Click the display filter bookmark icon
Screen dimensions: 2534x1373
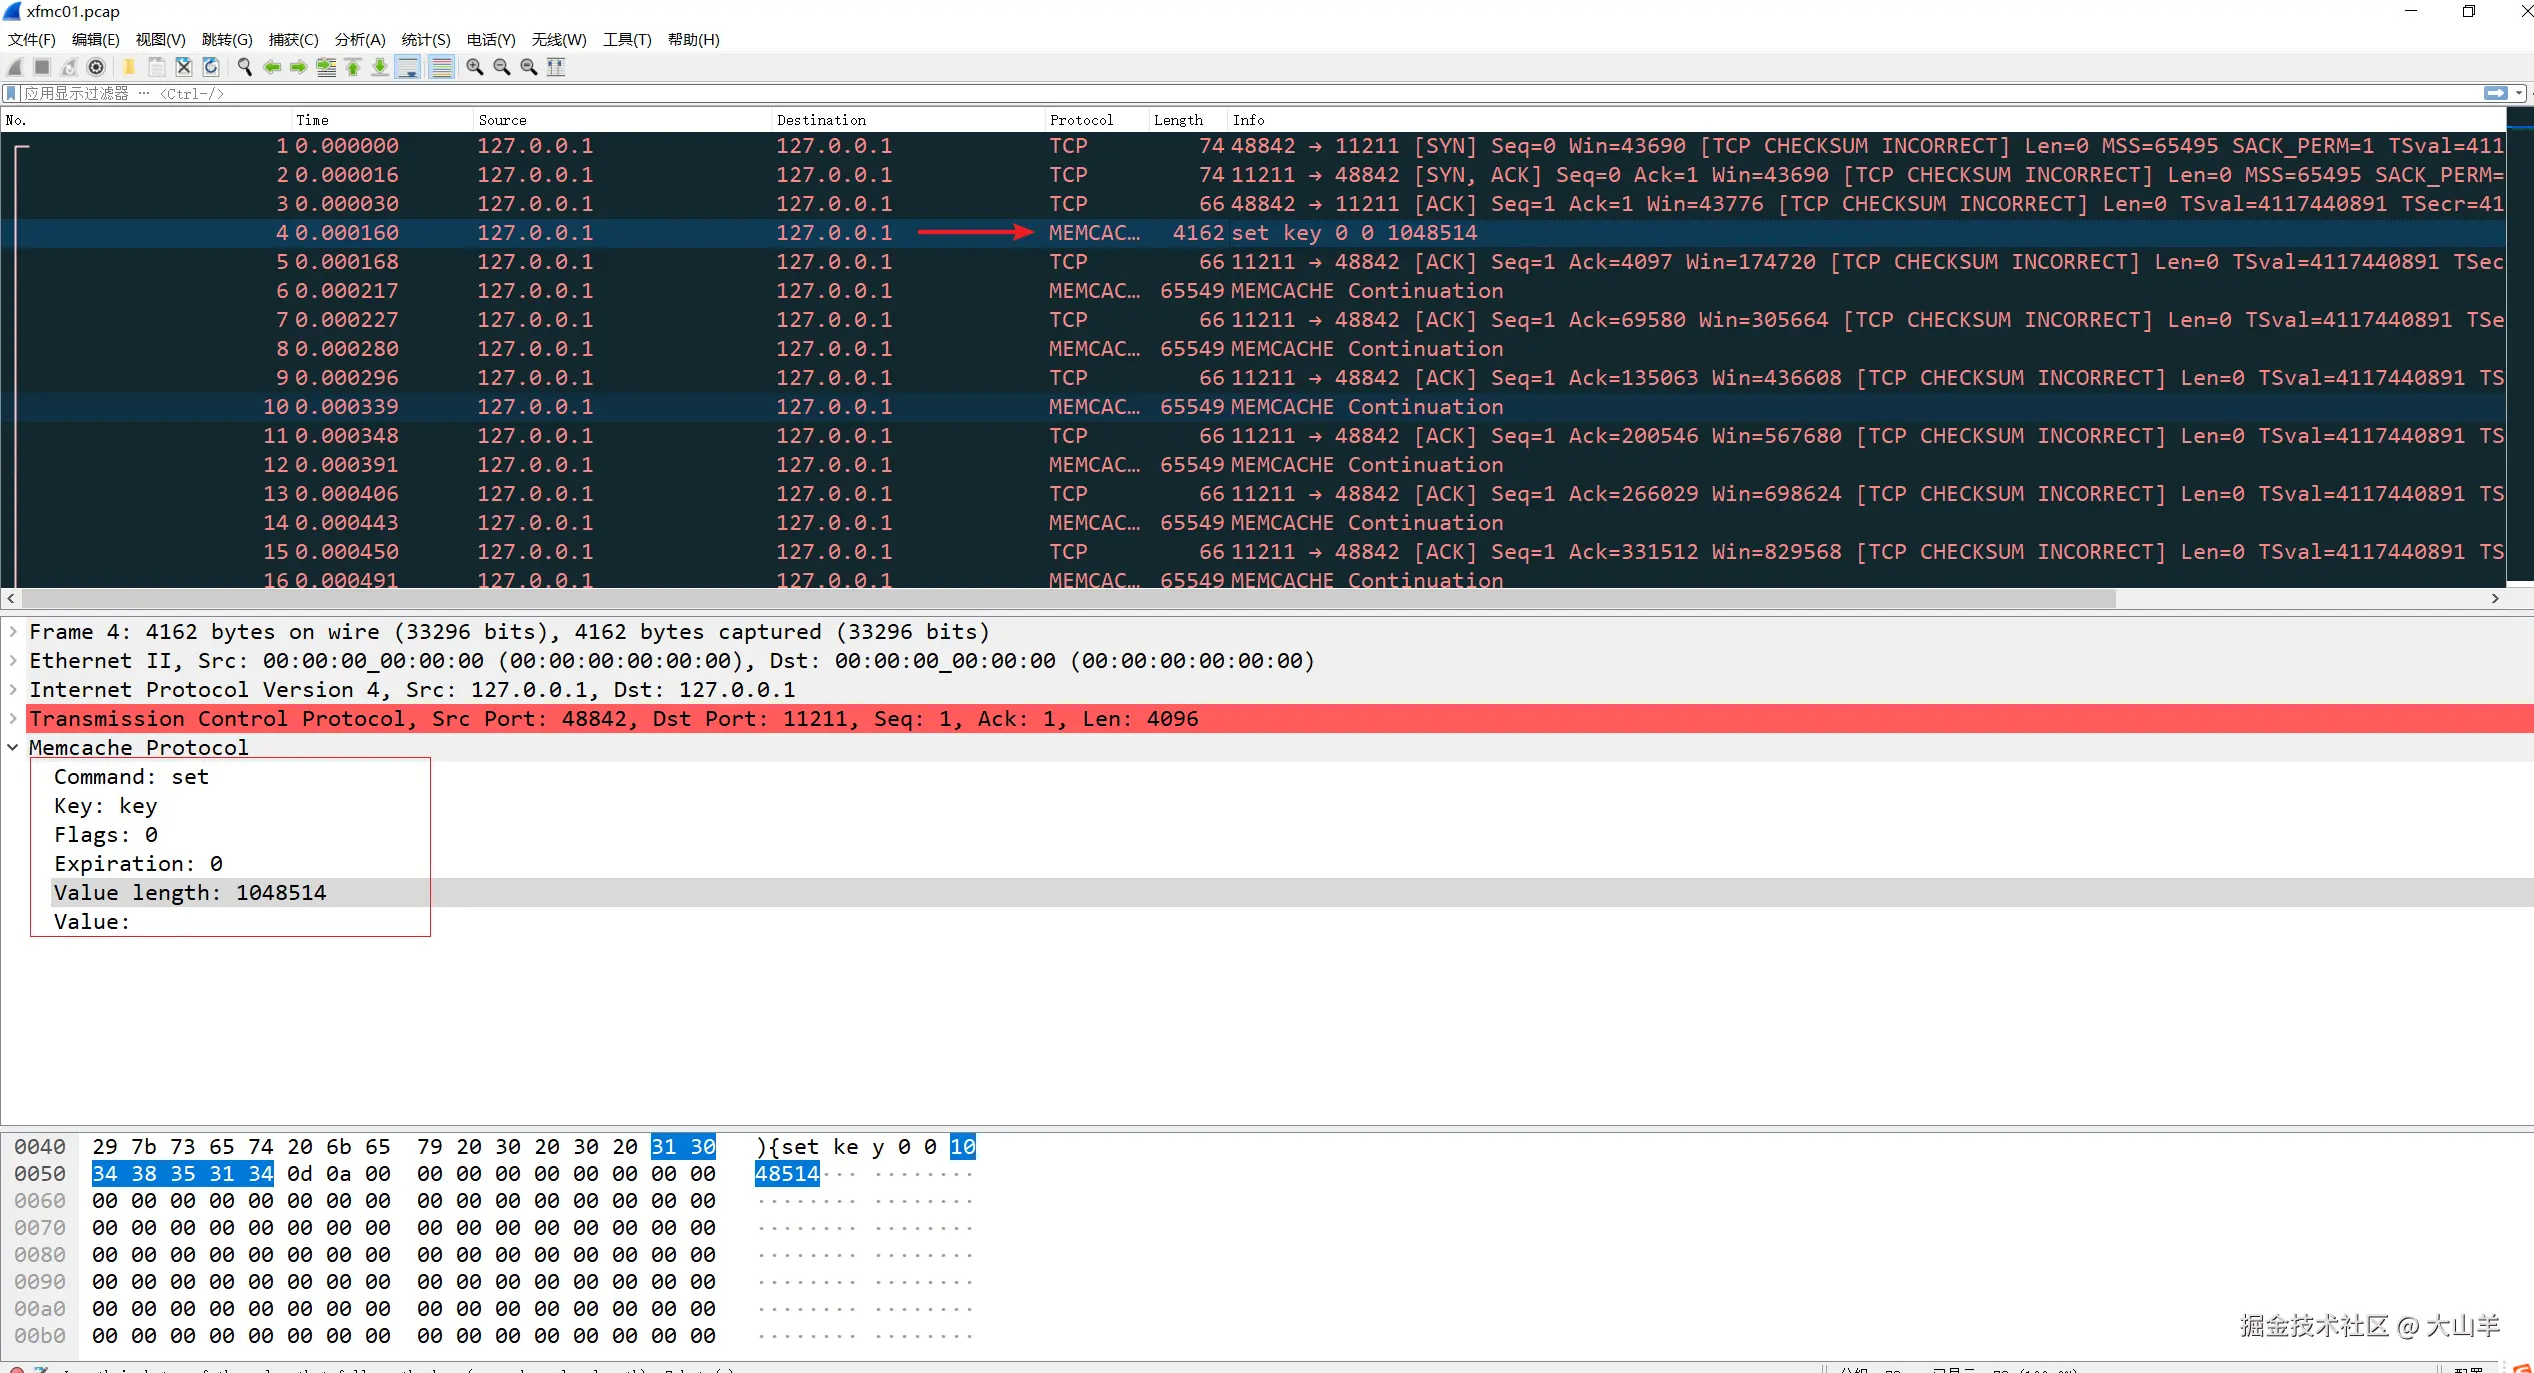pyautogui.click(x=11, y=93)
